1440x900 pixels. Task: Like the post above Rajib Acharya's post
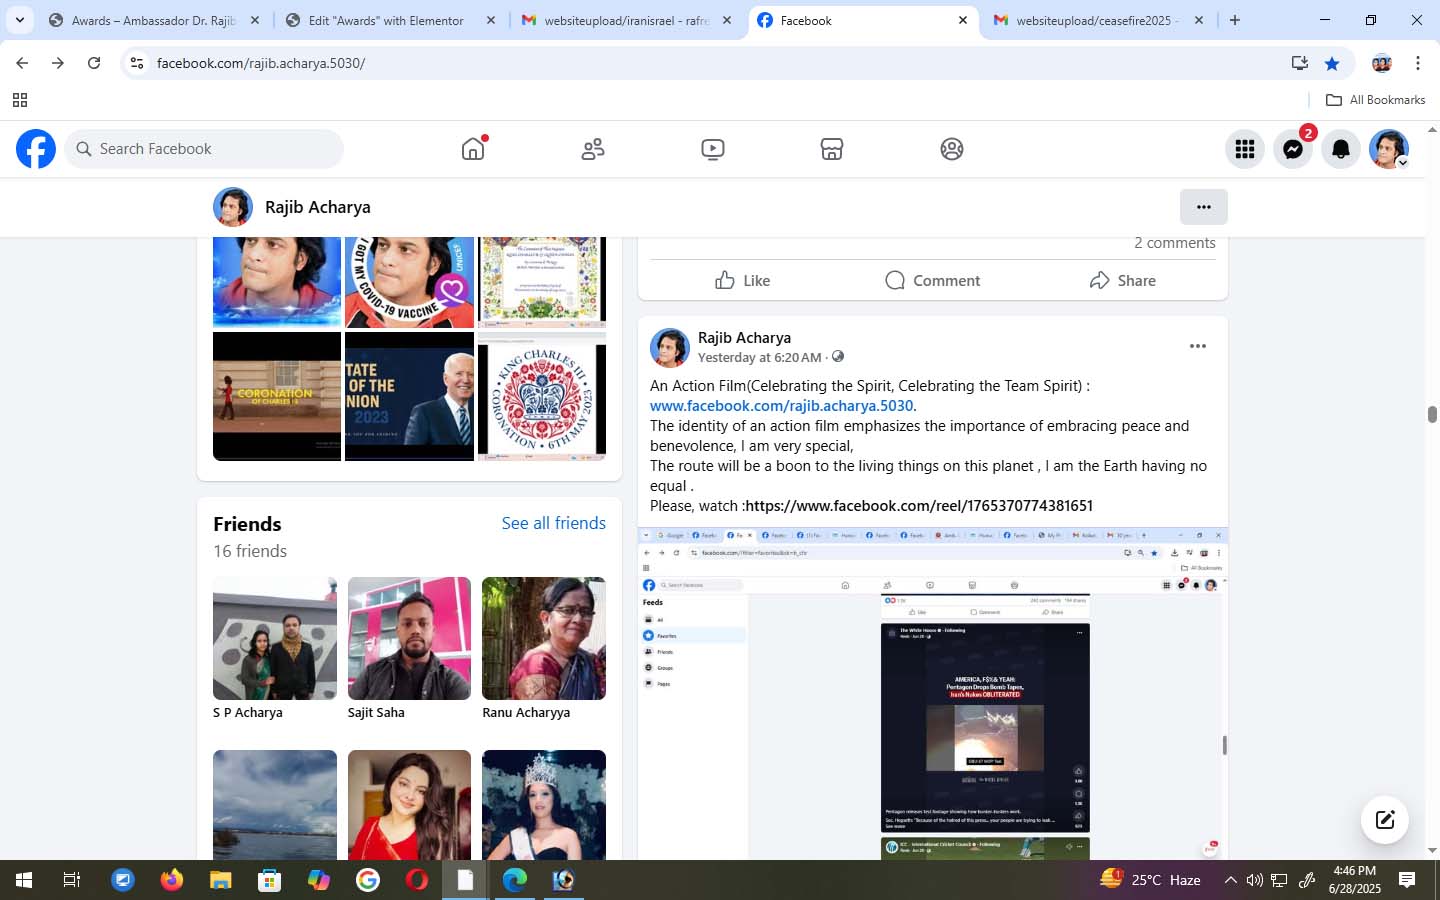pos(743,281)
